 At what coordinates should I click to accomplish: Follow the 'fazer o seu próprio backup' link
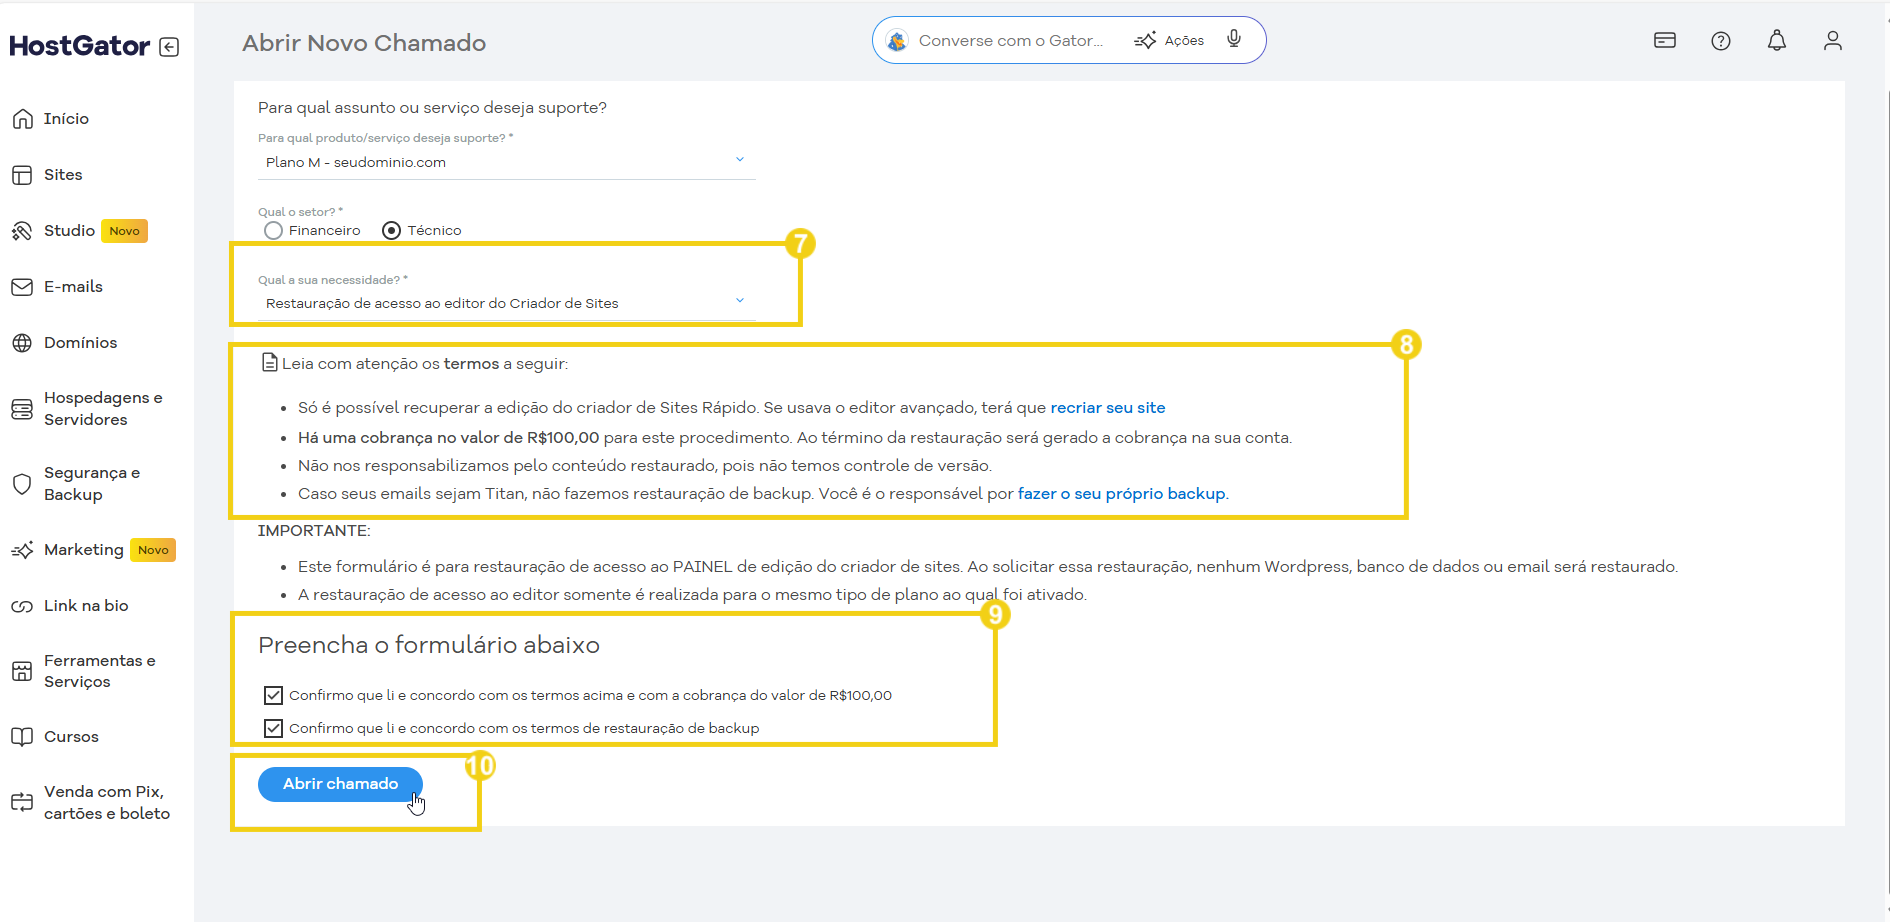[1122, 494]
